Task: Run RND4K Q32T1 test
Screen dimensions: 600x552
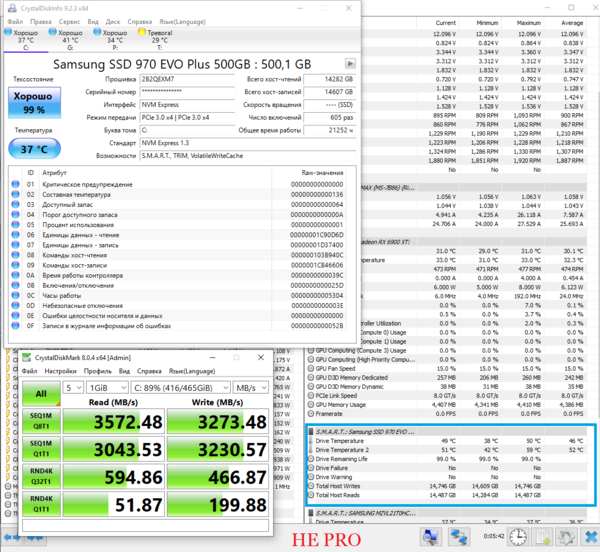Action: (x=41, y=476)
